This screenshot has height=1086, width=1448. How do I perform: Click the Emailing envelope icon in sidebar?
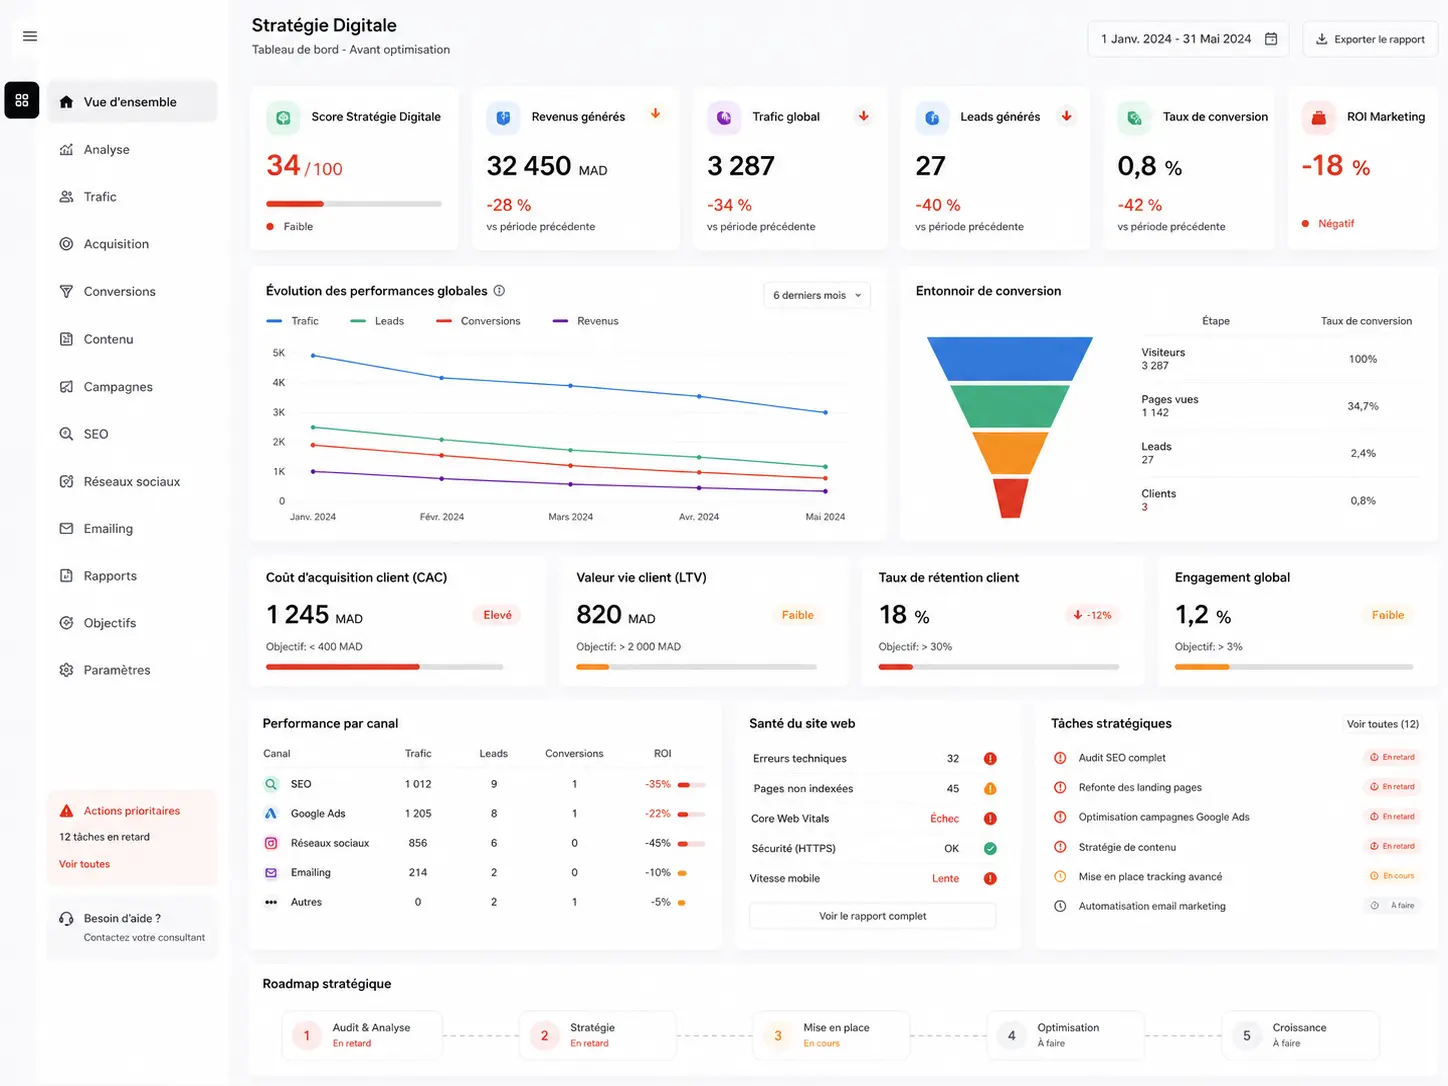pos(66,528)
